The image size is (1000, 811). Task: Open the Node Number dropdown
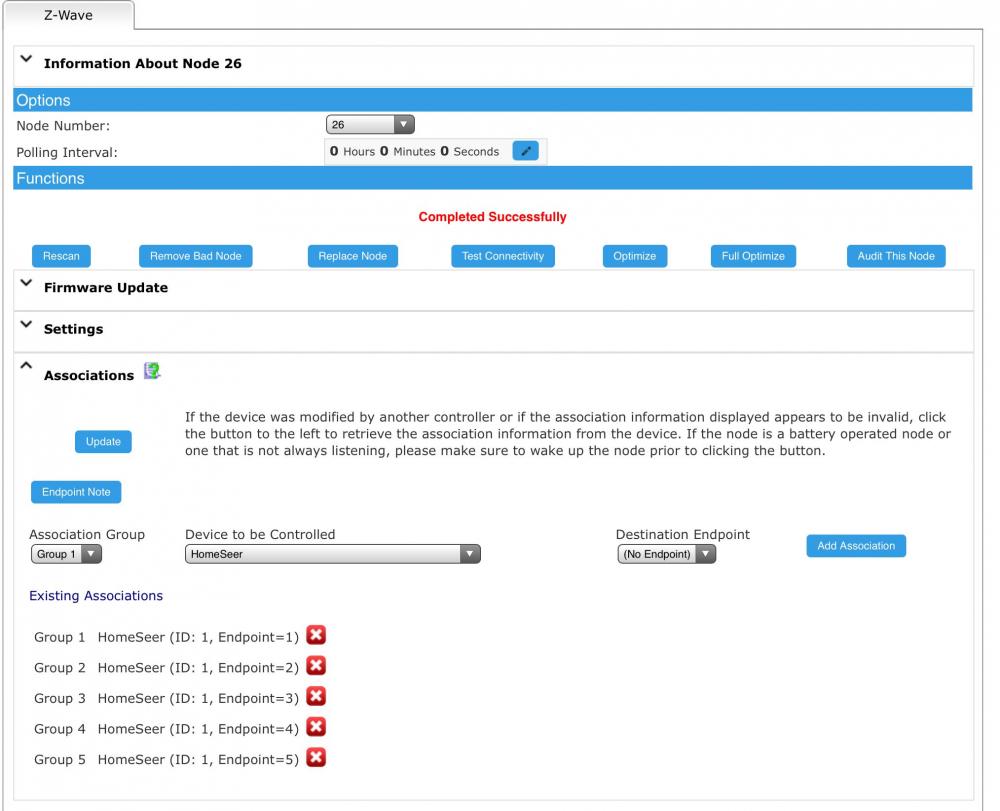(370, 125)
